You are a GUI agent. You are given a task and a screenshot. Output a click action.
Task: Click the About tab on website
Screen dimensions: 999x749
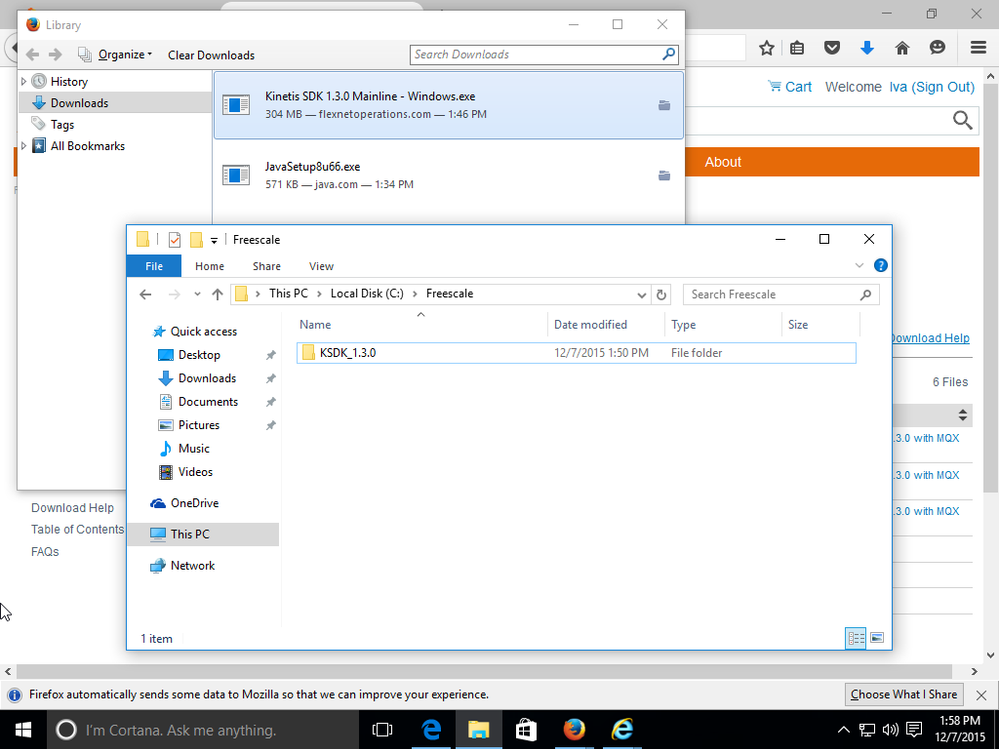(722, 162)
